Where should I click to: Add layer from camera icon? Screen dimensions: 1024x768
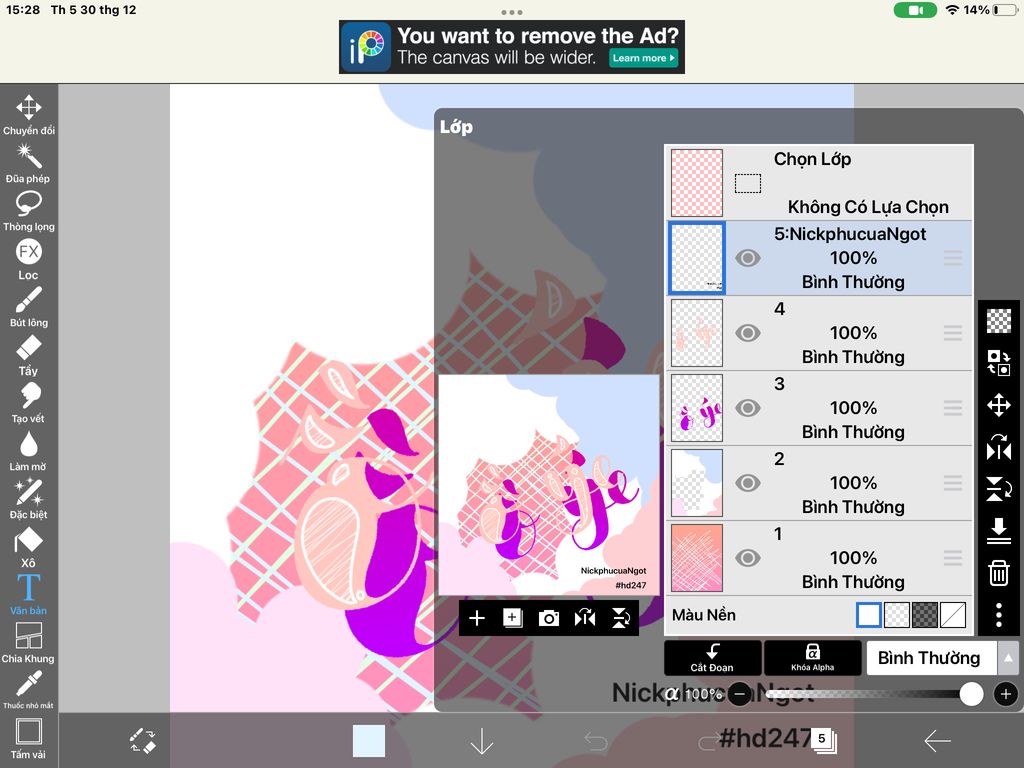pos(549,618)
